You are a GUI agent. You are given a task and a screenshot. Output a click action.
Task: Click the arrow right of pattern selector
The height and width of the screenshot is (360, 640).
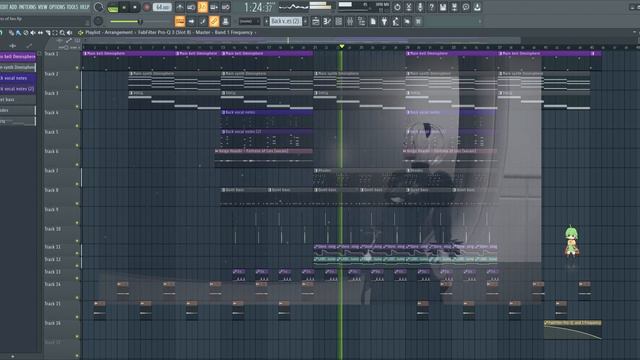pos(305,21)
